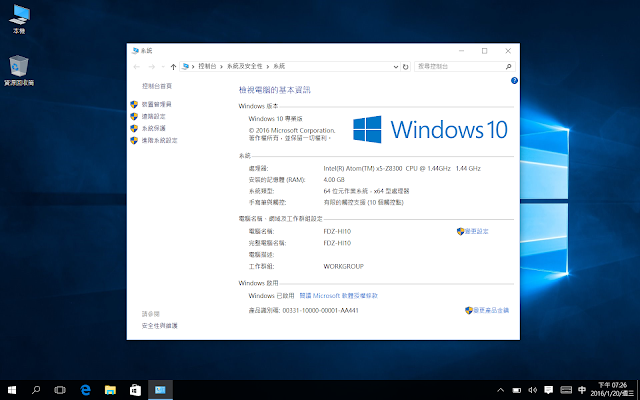Open Windows Store from taskbar

135,390
